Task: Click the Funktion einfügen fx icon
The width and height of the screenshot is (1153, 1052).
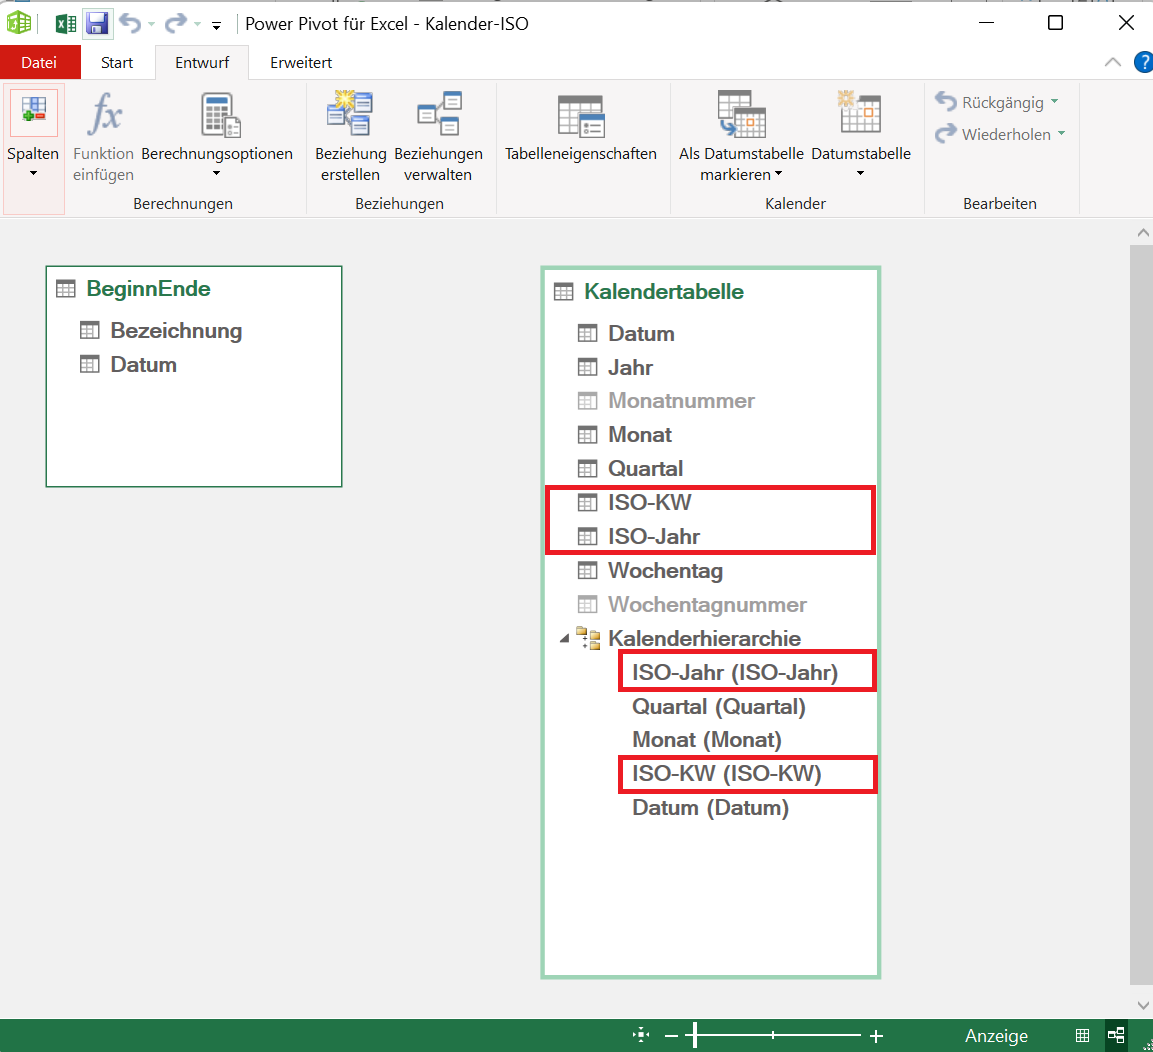Action: click(x=103, y=115)
